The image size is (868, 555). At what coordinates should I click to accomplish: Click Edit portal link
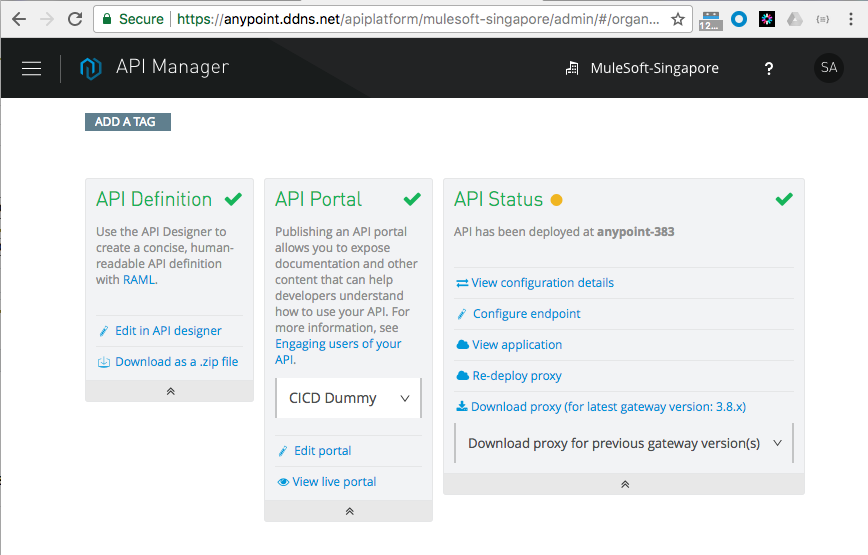click(x=322, y=451)
